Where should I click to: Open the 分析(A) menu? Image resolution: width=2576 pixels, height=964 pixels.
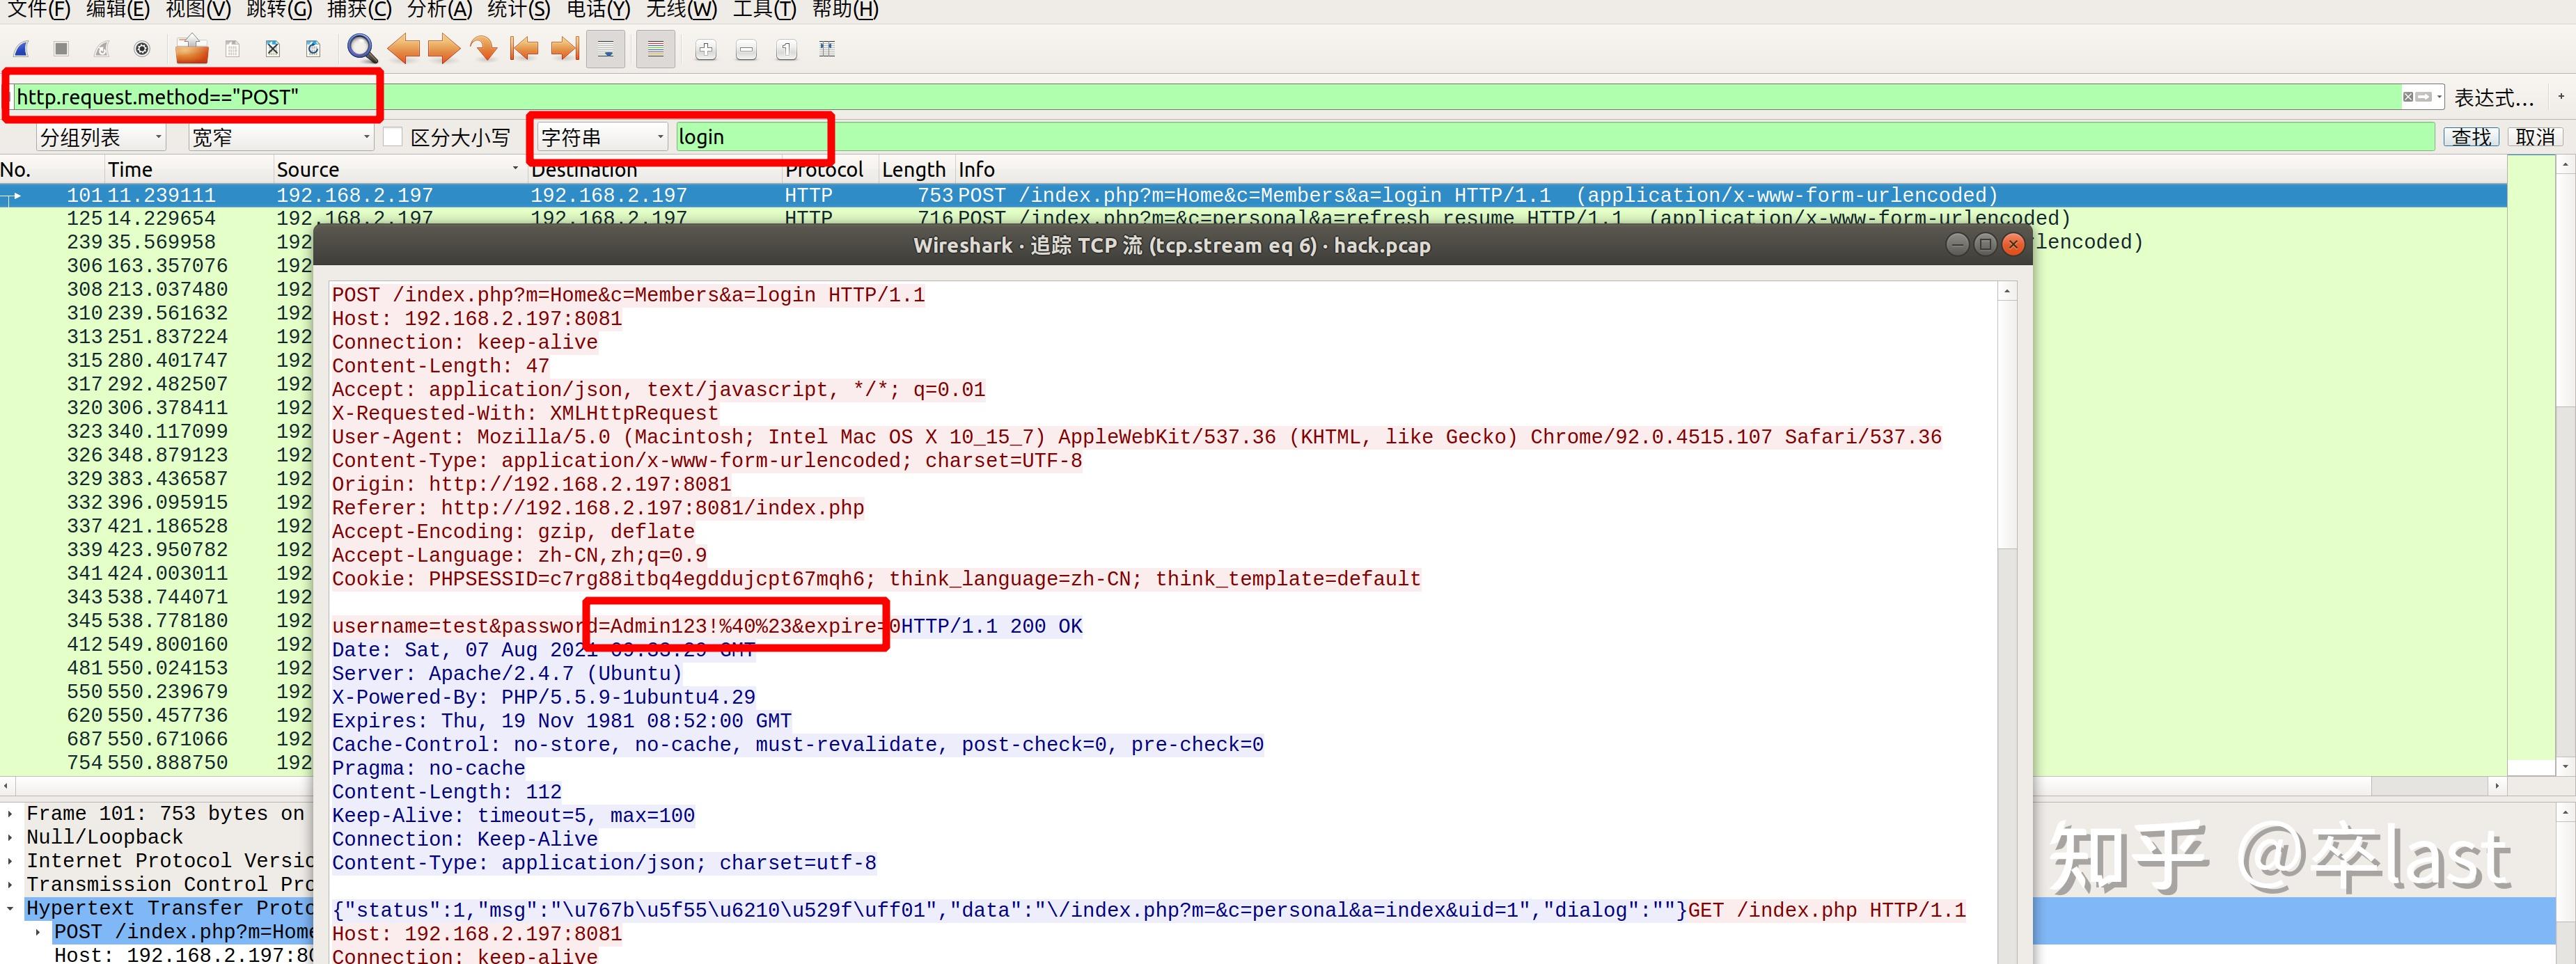(439, 10)
